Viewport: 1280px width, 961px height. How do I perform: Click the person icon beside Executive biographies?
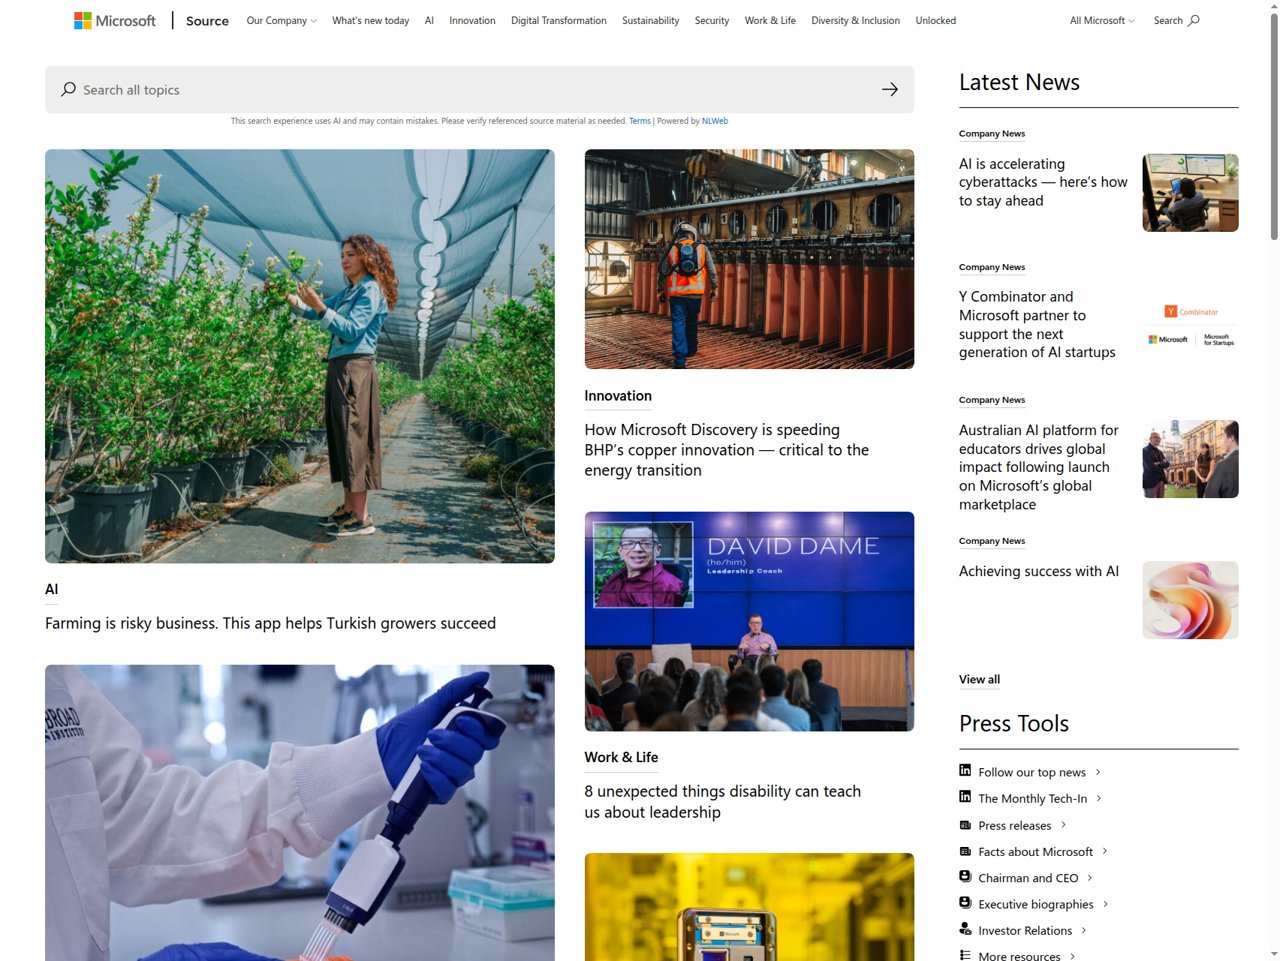pyautogui.click(x=965, y=902)
